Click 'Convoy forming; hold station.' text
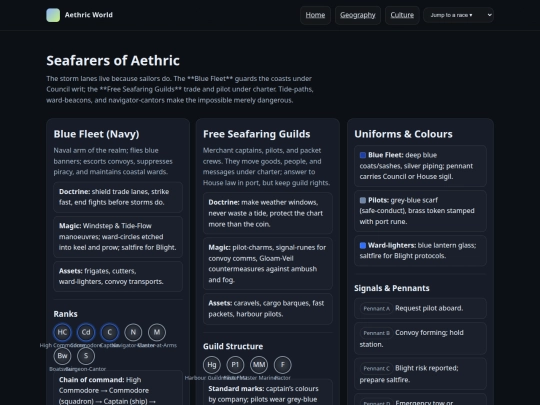This screenshot has width=540, height=405. coord(412,339)
